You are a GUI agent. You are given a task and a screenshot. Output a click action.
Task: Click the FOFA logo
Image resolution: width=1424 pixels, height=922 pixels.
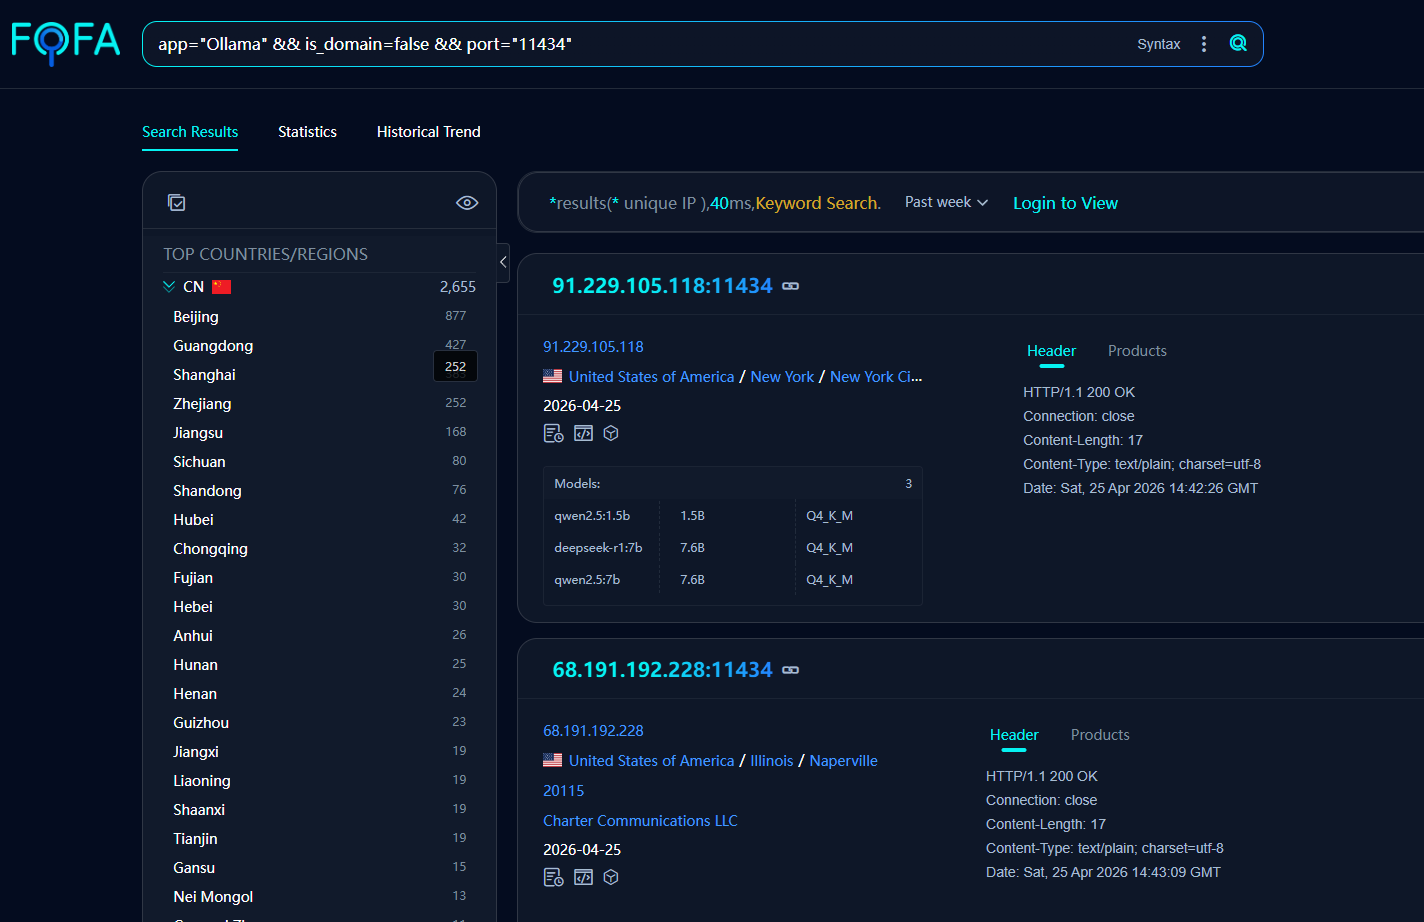tap(66, 43)
